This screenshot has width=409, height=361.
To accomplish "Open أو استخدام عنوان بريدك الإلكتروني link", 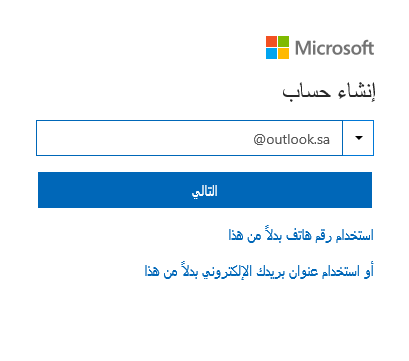I will [259, 271].
